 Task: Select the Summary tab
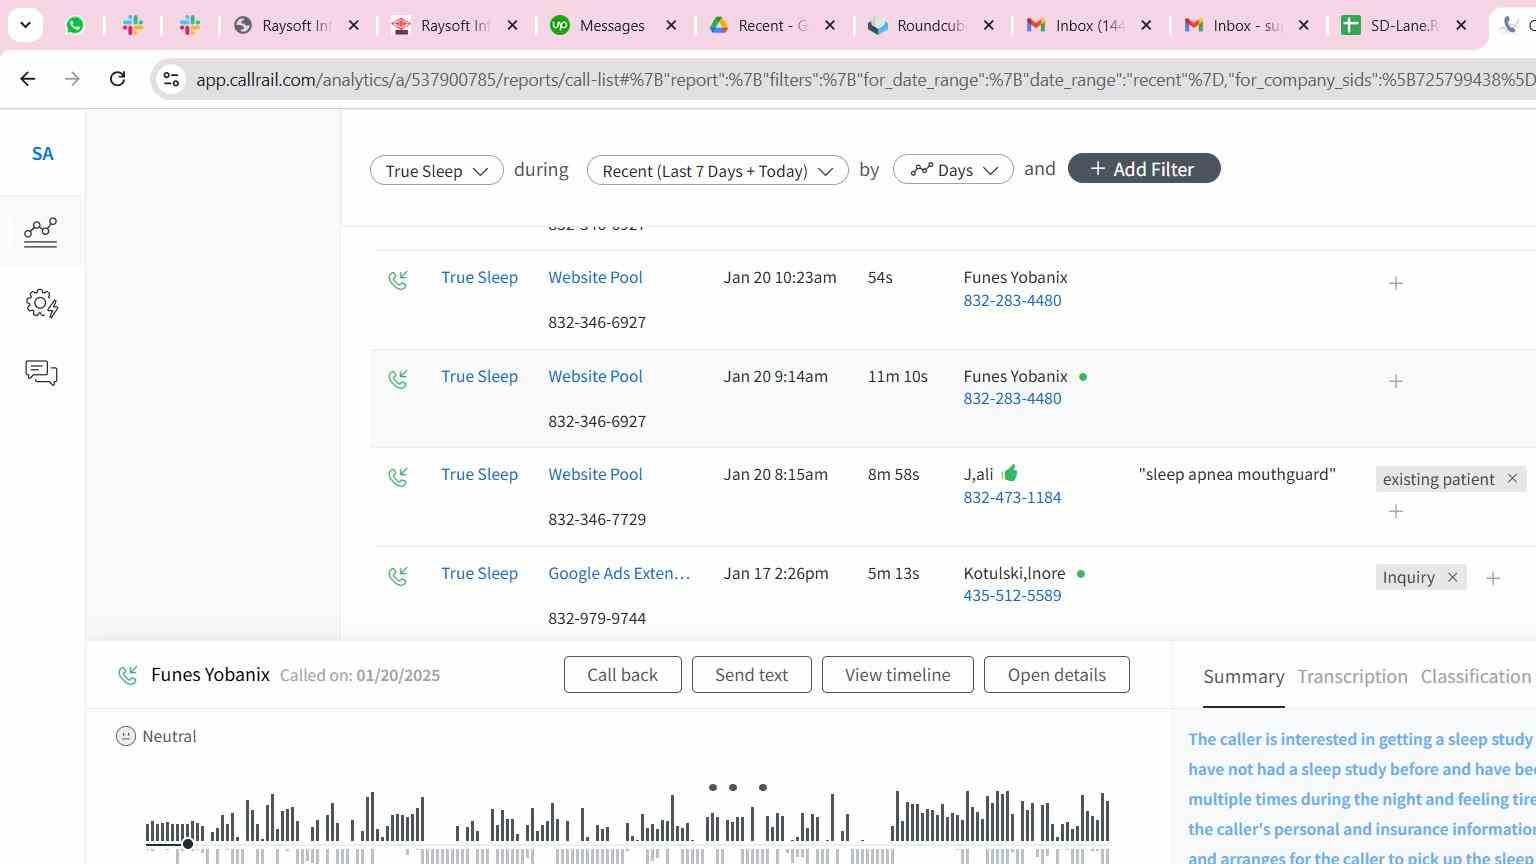1243,677
